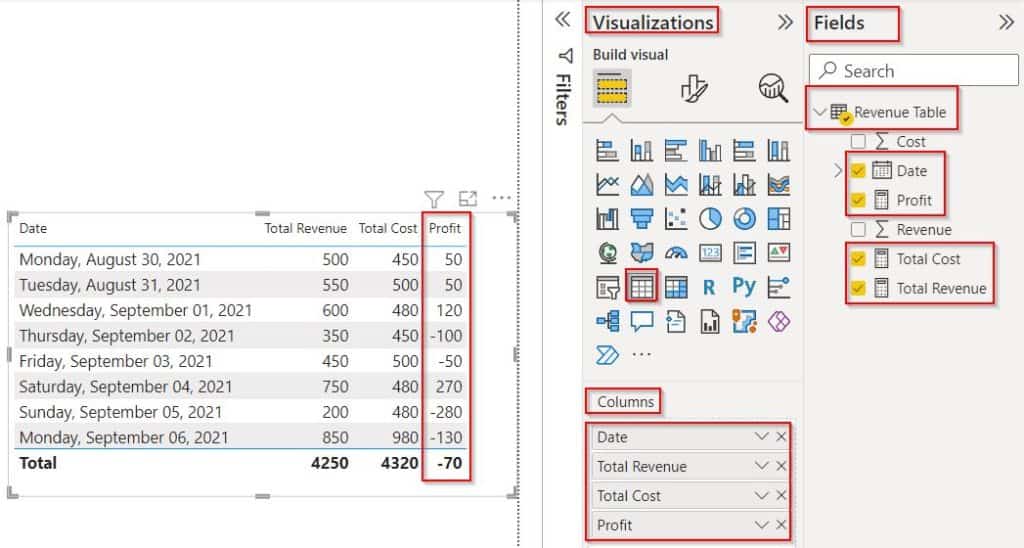This screenshot has height=548, width=1024.
Task: Open the Total Cost column well dropdown
Action: pyautogui.click(x=761, y=495)
